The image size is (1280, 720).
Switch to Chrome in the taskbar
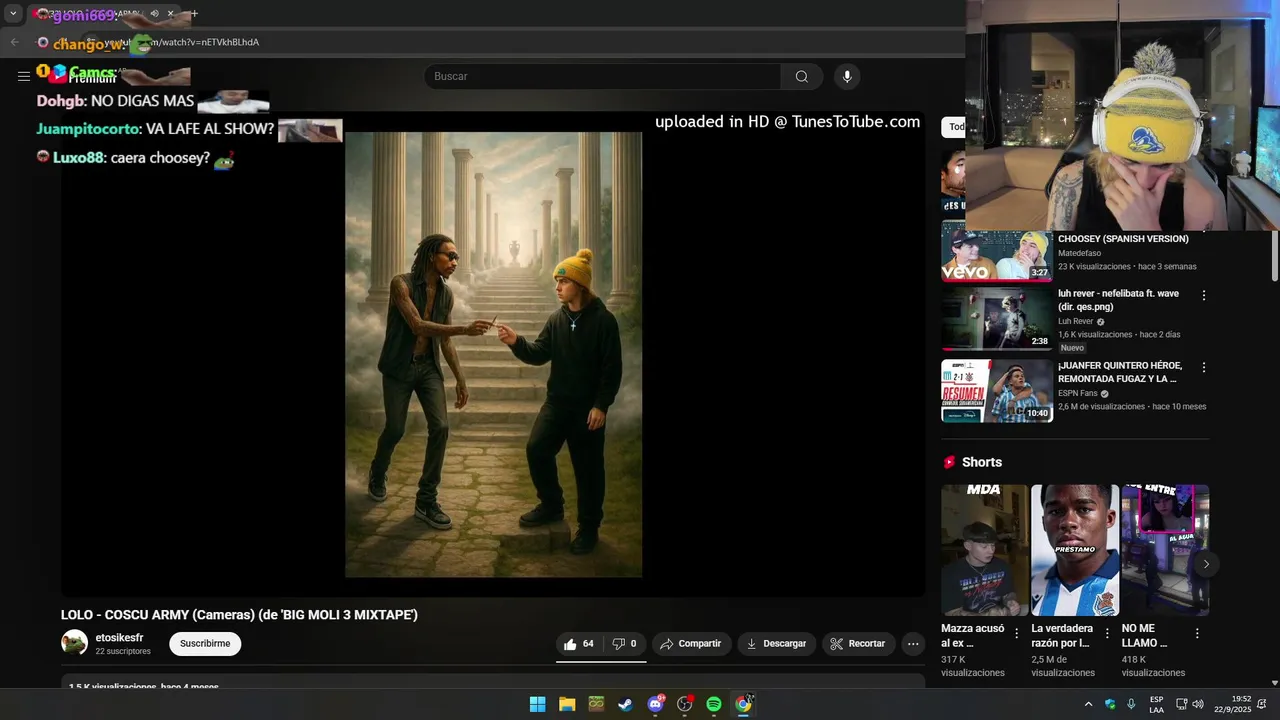coord(743,704)
